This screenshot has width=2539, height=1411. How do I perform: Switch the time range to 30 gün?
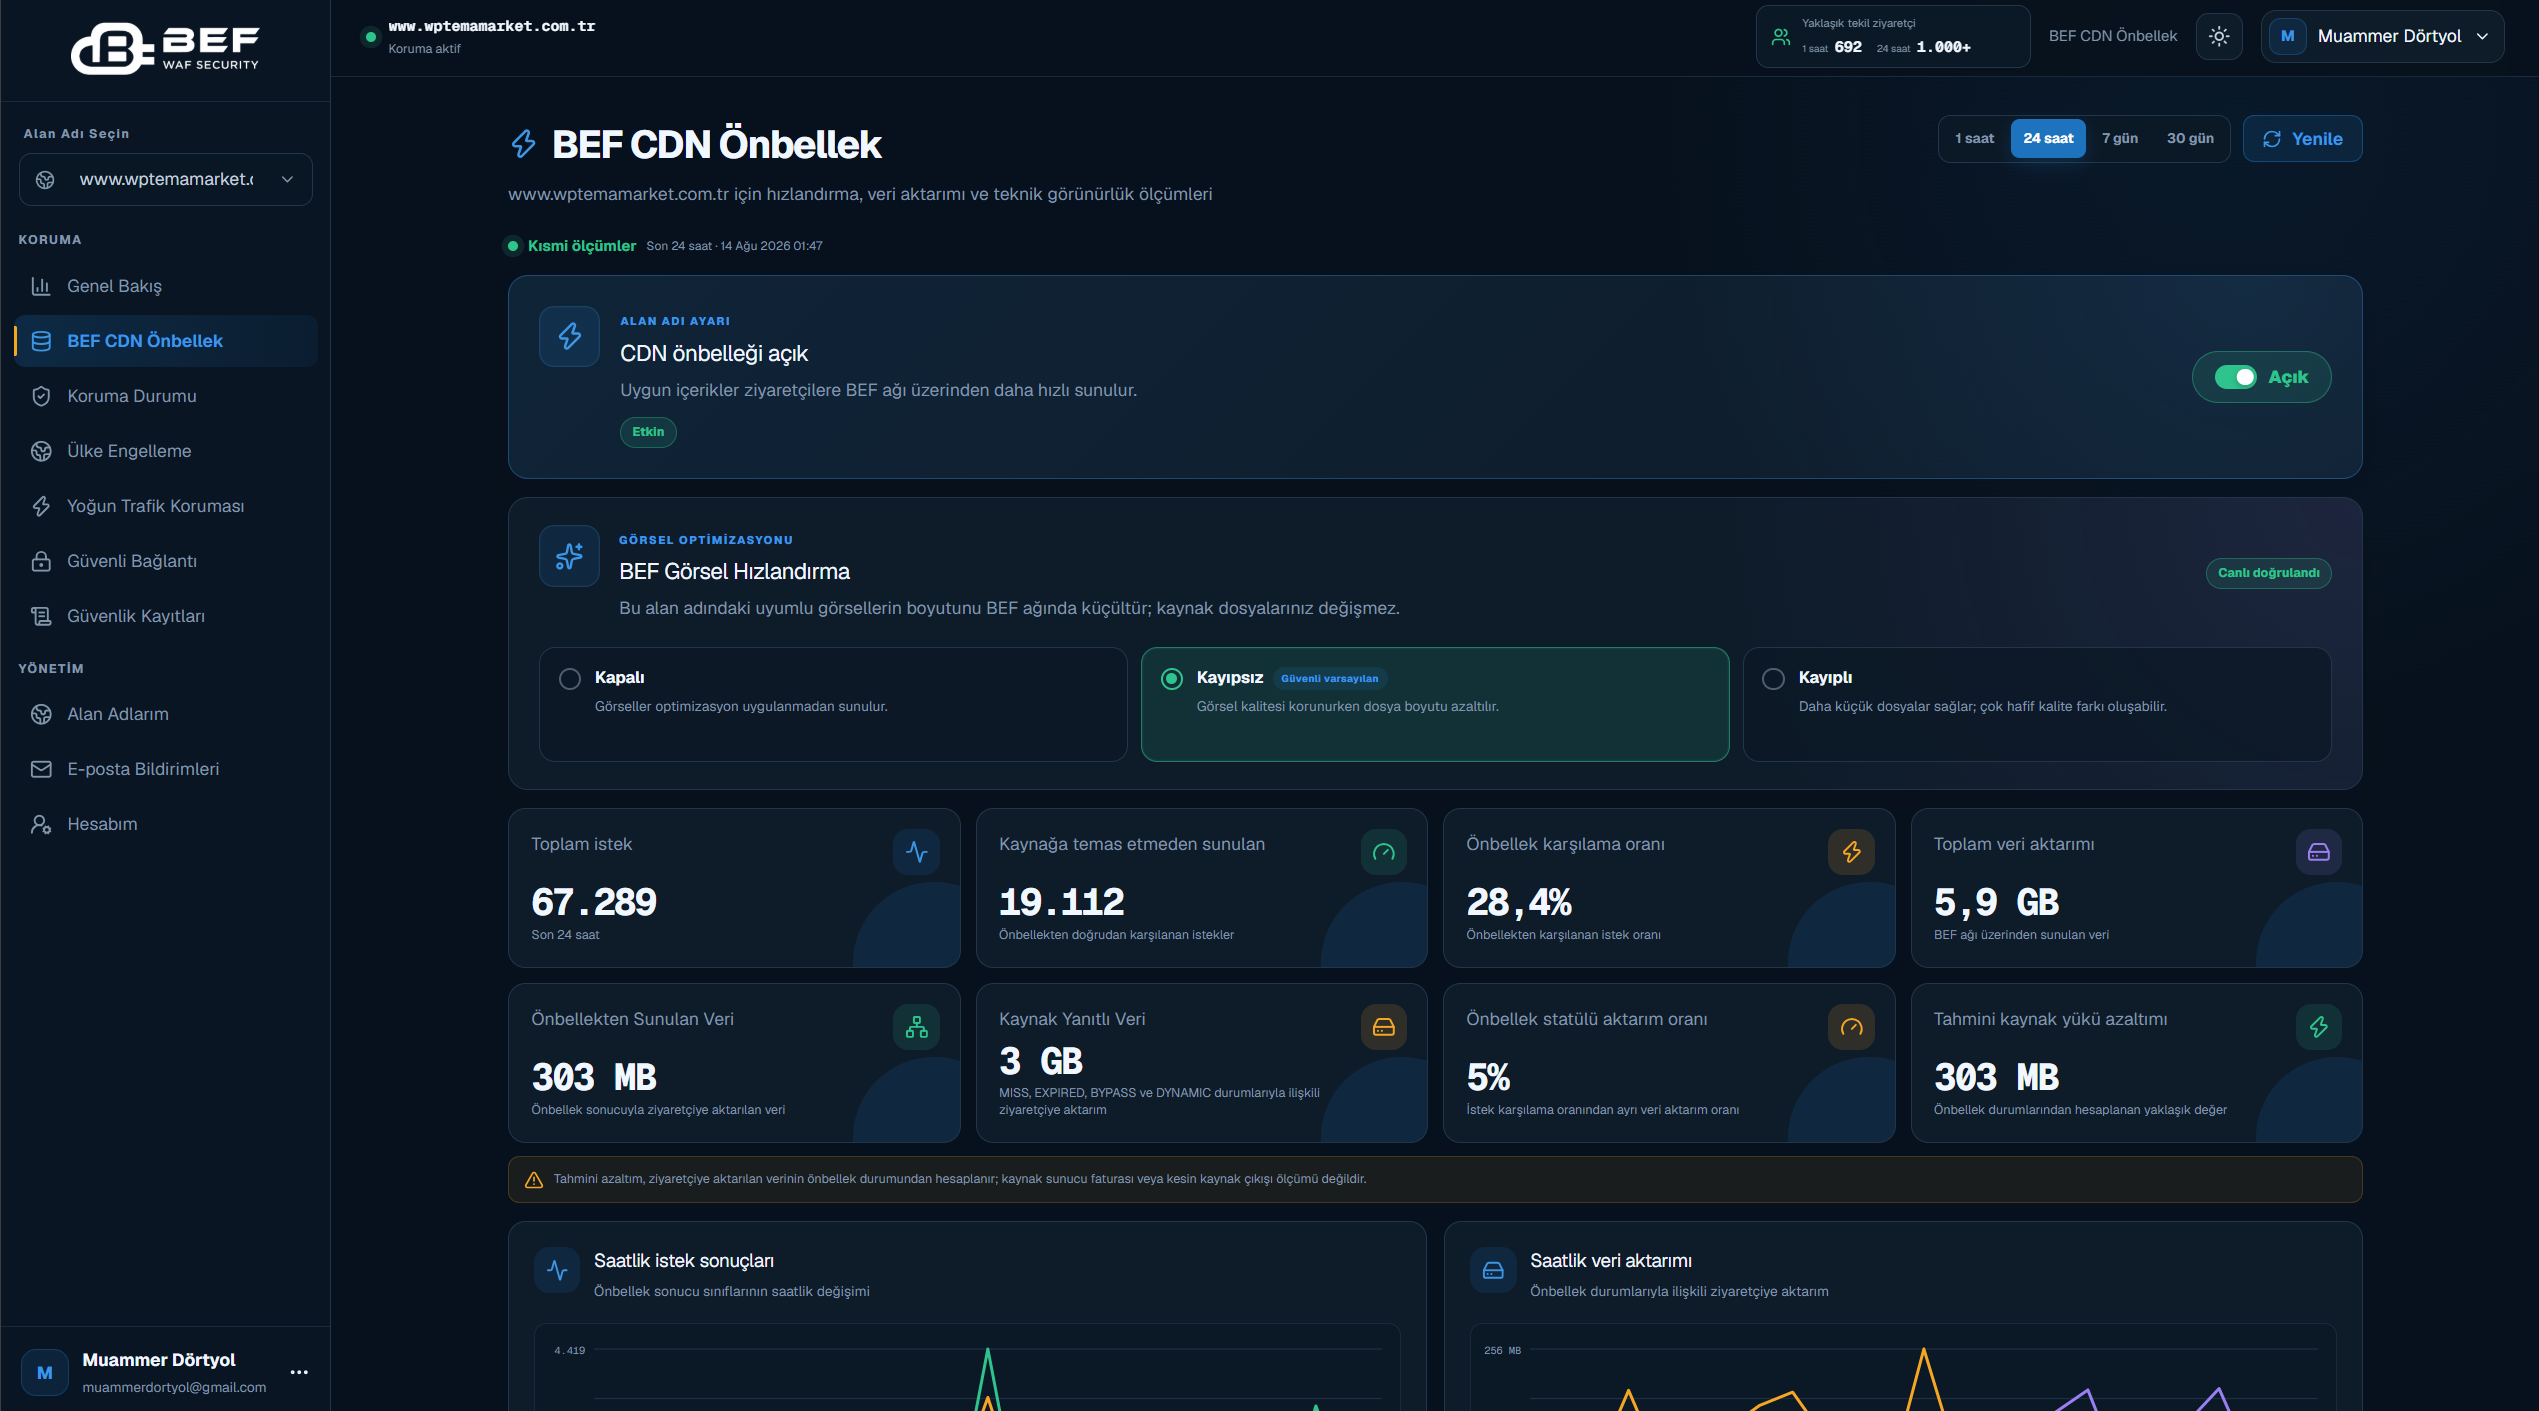[x=2190, y=139]
